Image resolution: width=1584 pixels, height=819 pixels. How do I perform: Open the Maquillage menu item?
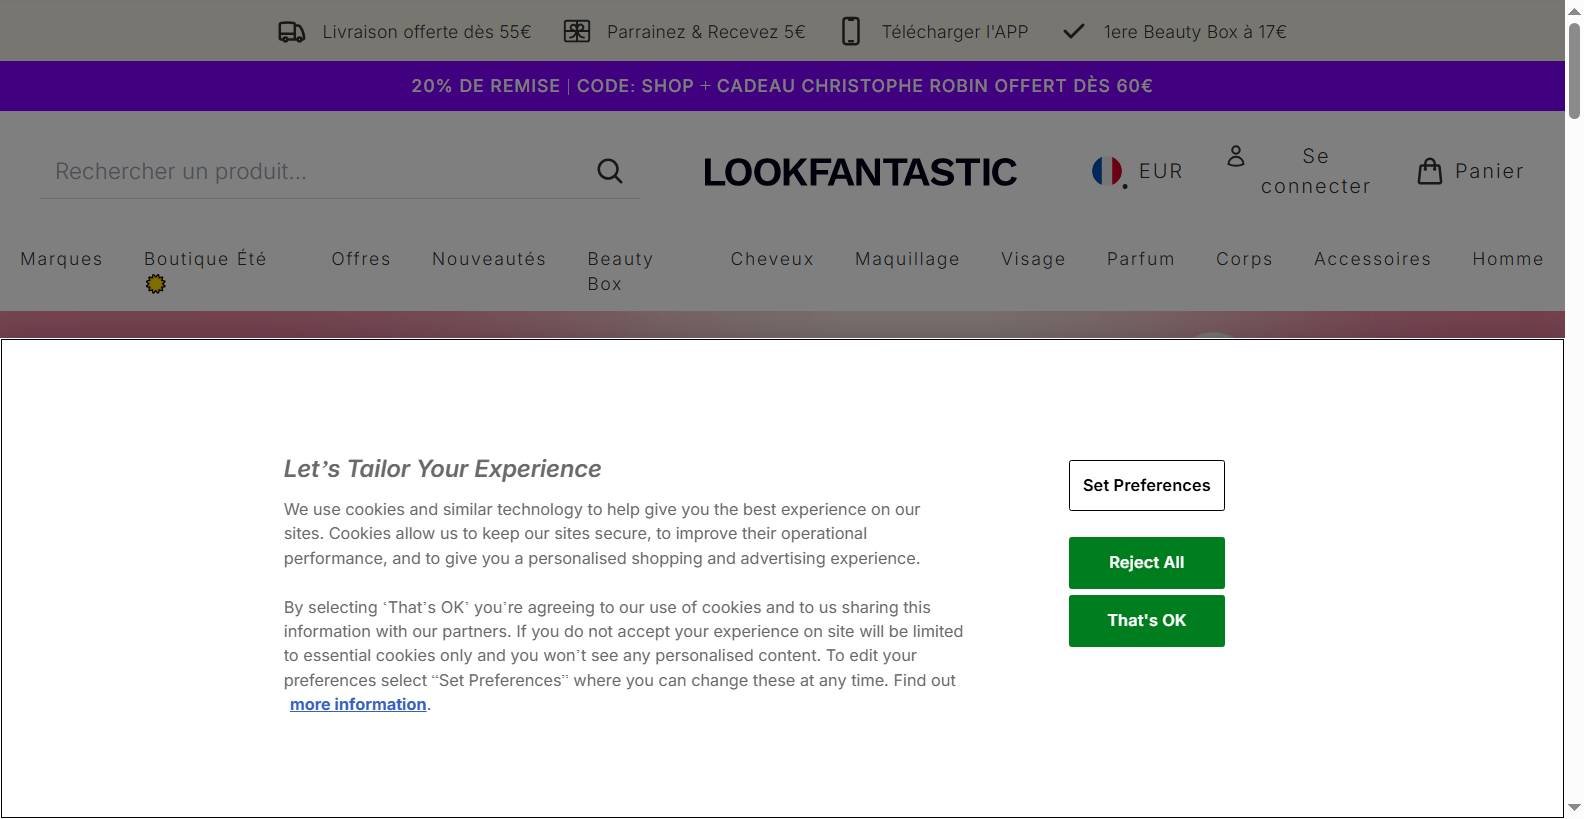point(907,259)
